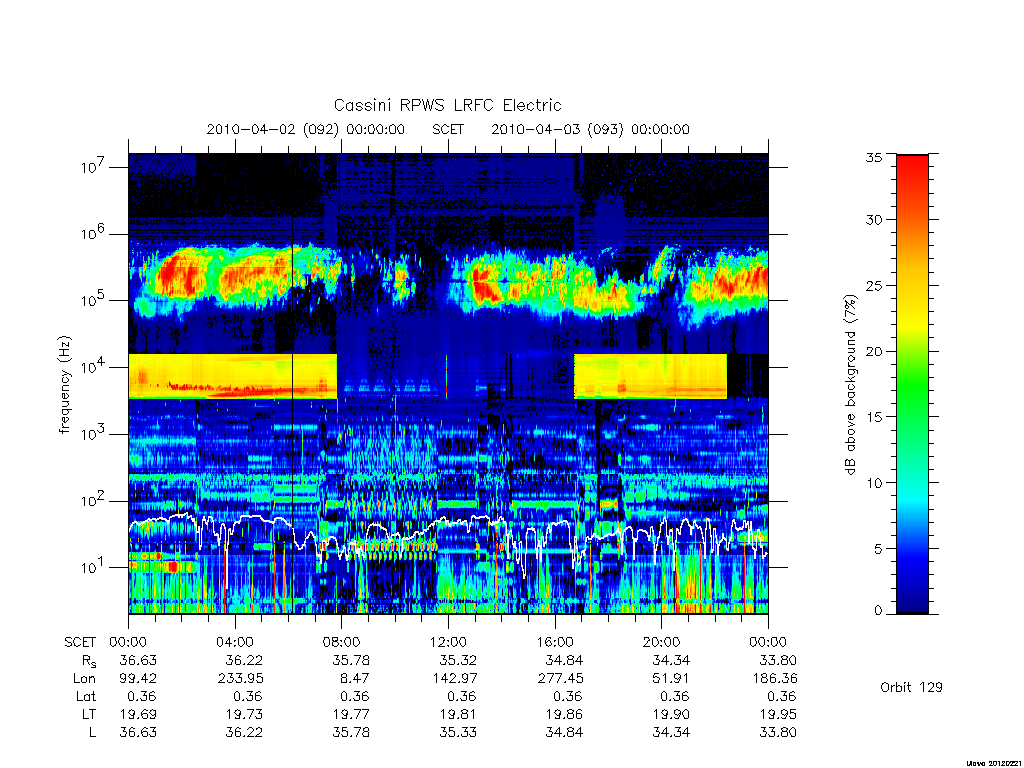Click the 'frequency (Hz)' axis label
The image size is (1024, 768).
coord(64,385)
